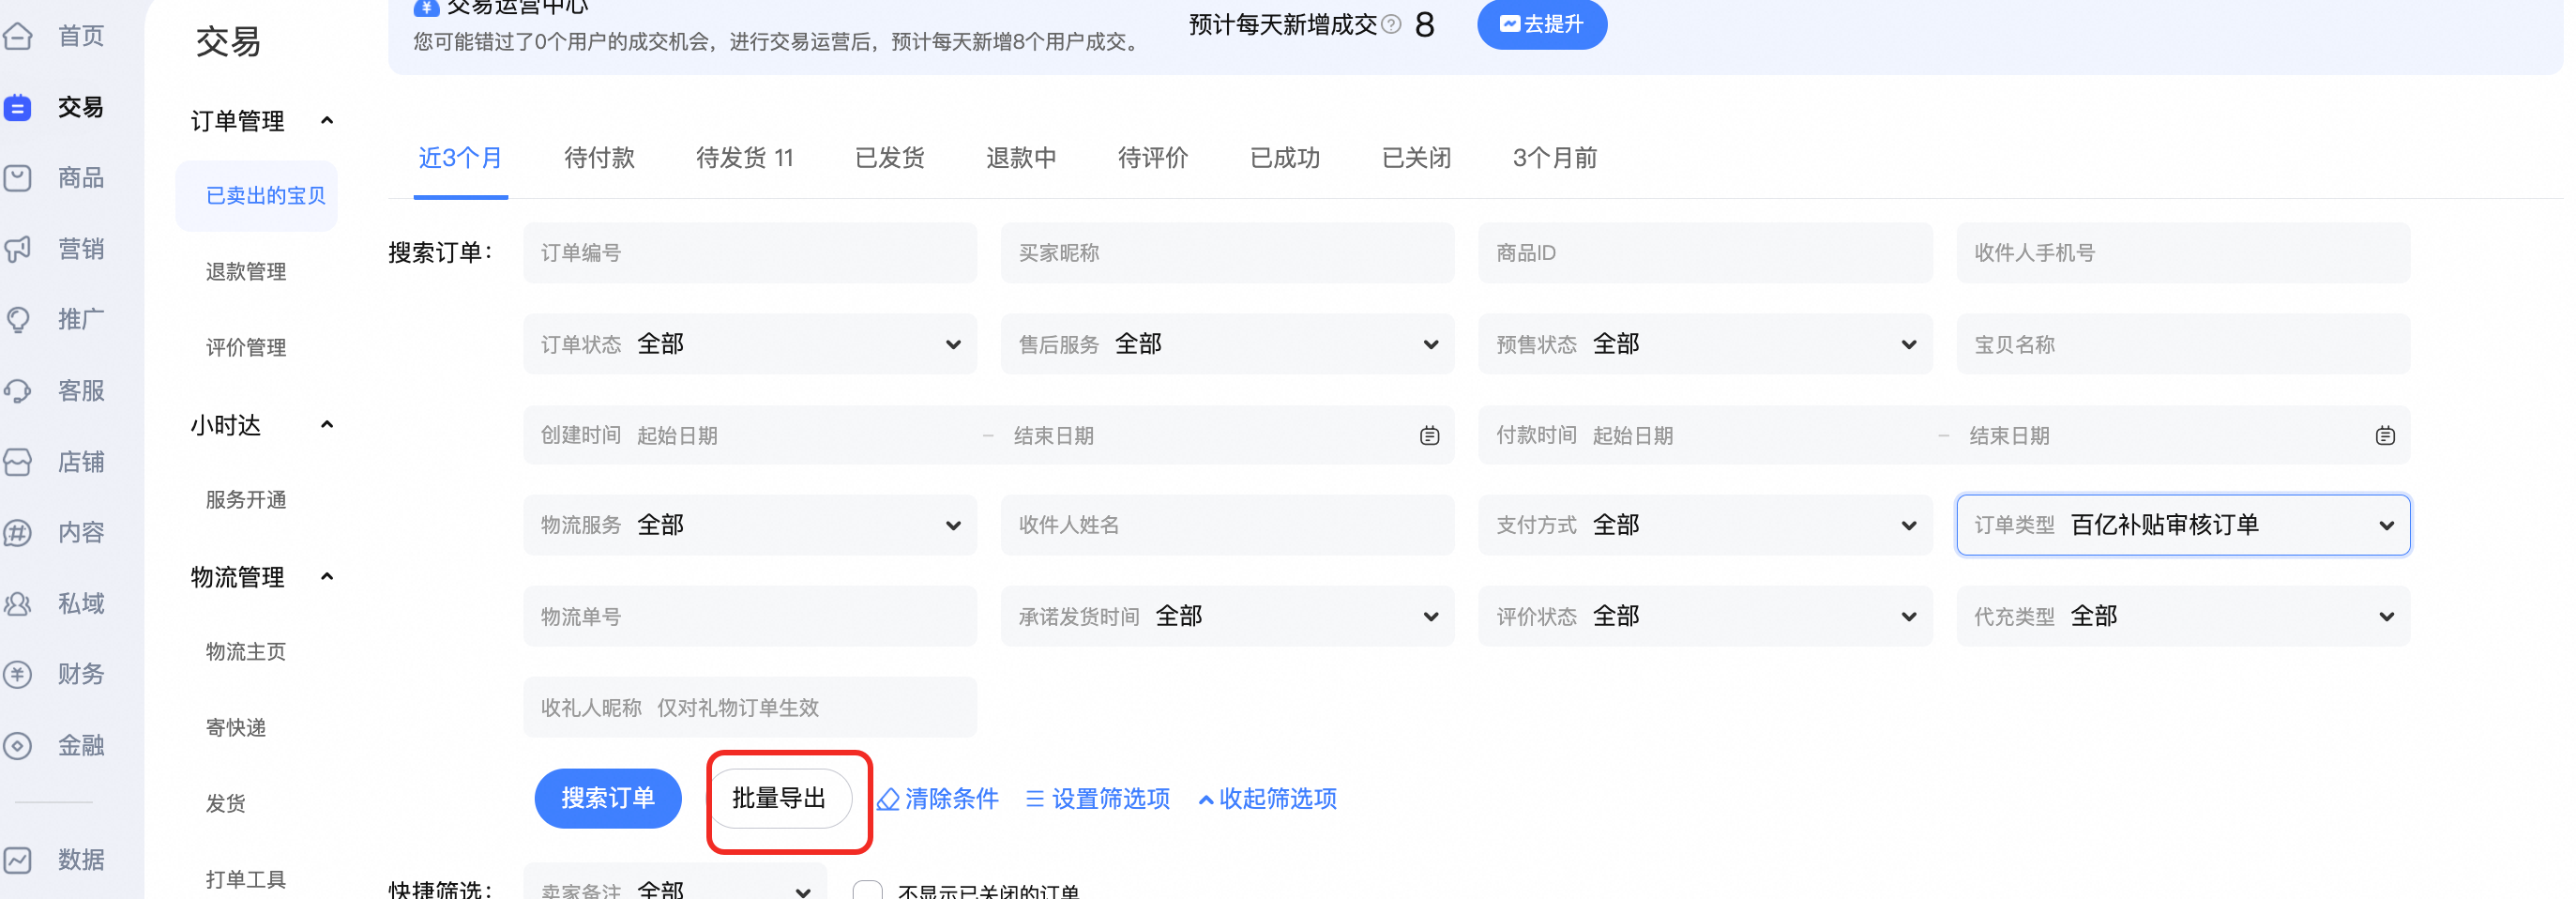Open 已卖出的宝贝 menu item
Screen dimensions: 2576x899
(x=257, y=196)
